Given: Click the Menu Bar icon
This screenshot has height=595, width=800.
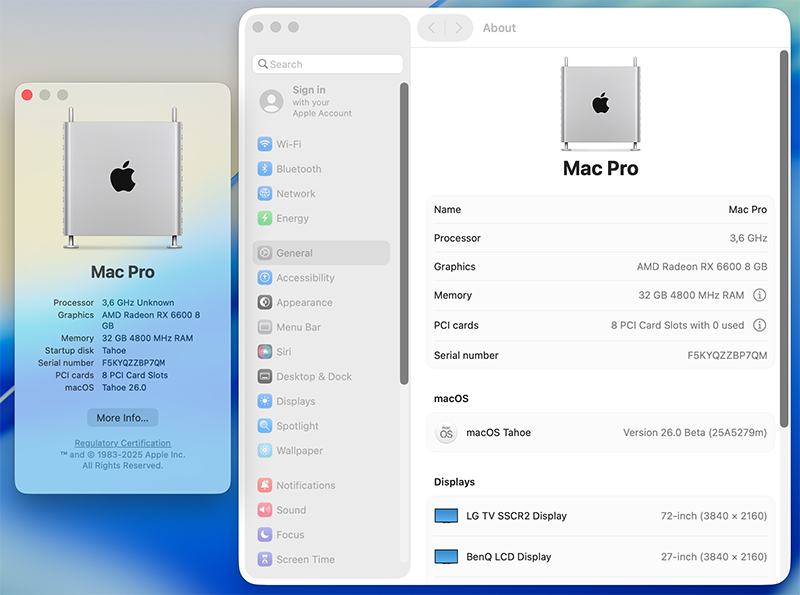Looking at the screenshot, I should pyautogui.click(x=264, y=327).
